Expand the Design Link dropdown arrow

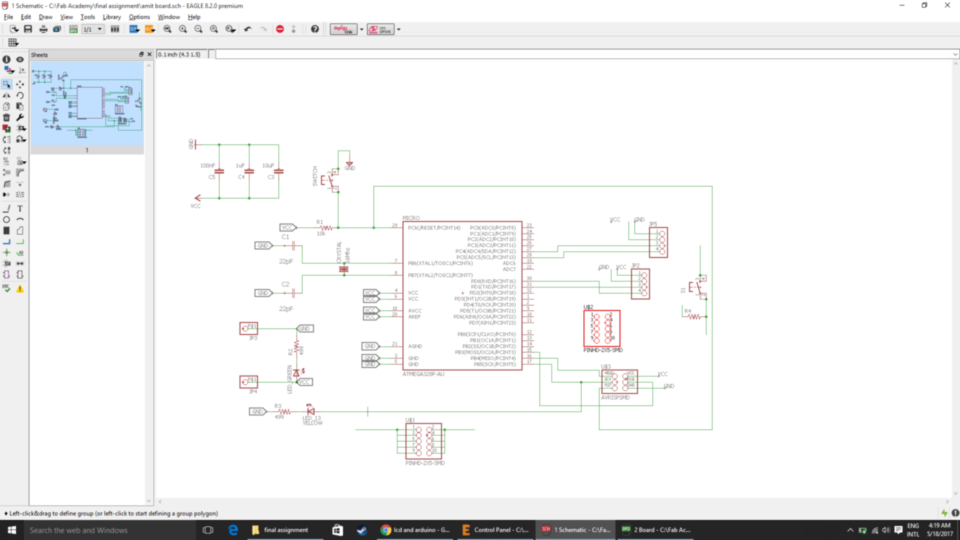tap(361, 29)
